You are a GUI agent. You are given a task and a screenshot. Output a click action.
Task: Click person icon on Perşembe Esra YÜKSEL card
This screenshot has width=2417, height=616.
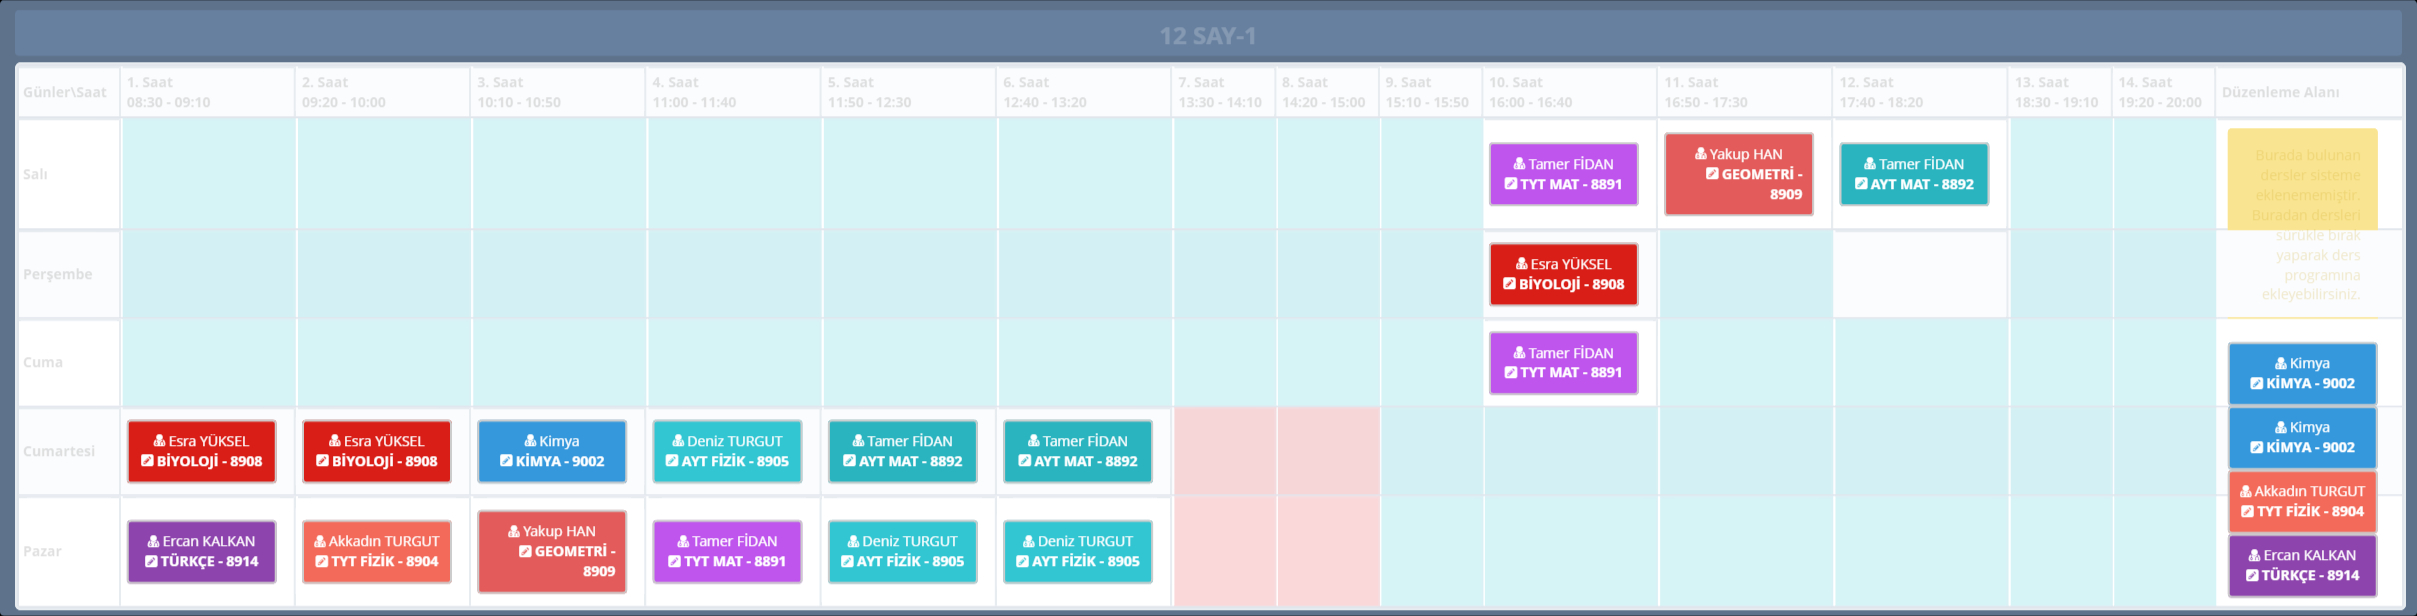(x=1521, y=264)
